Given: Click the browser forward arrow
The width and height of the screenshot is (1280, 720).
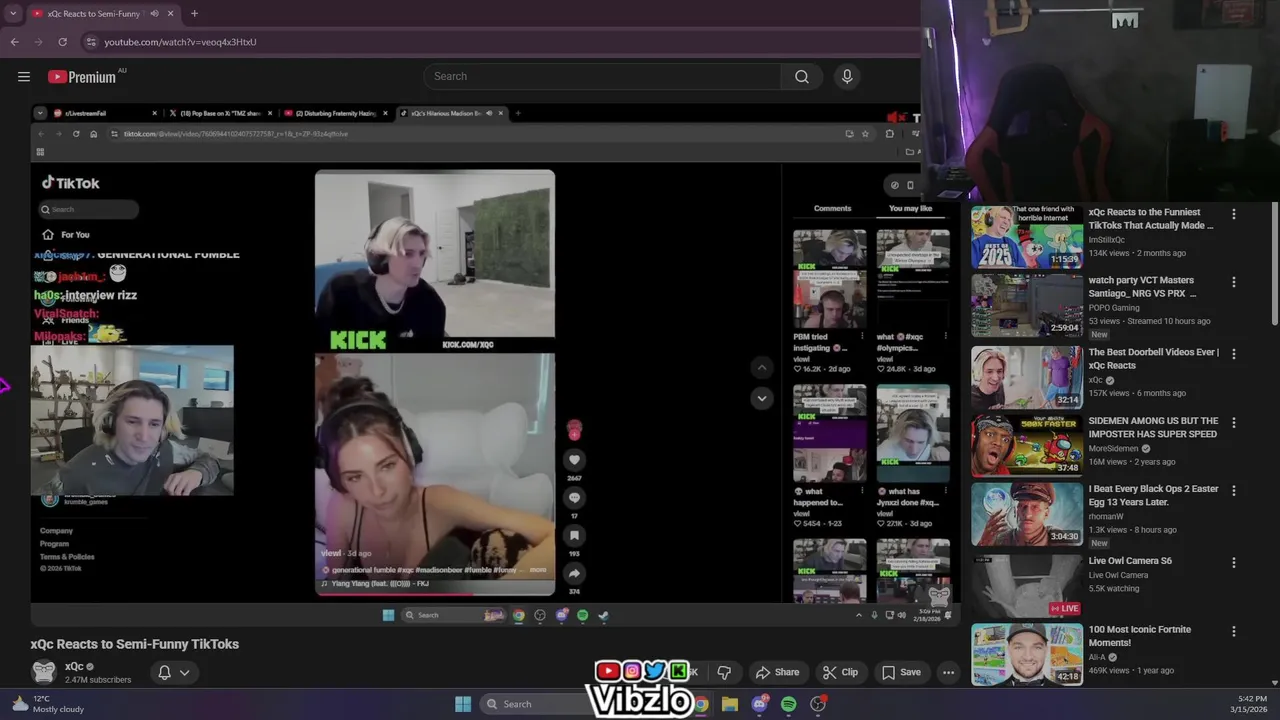Looking at the screenshot, I should (38, 42).
